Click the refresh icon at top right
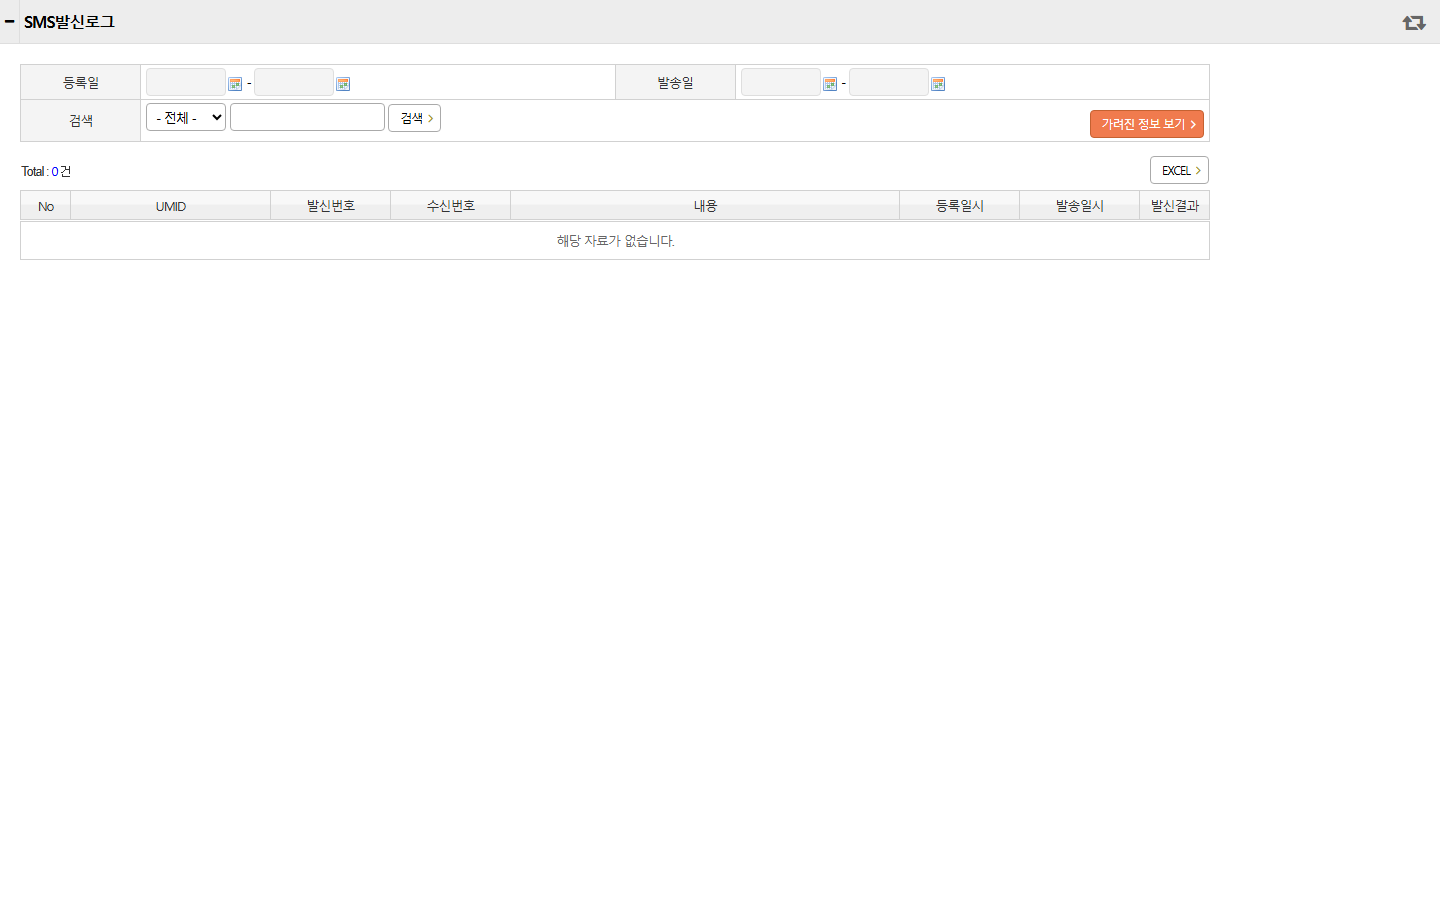Screen dimensions: 1440x900 [1413, 22]
